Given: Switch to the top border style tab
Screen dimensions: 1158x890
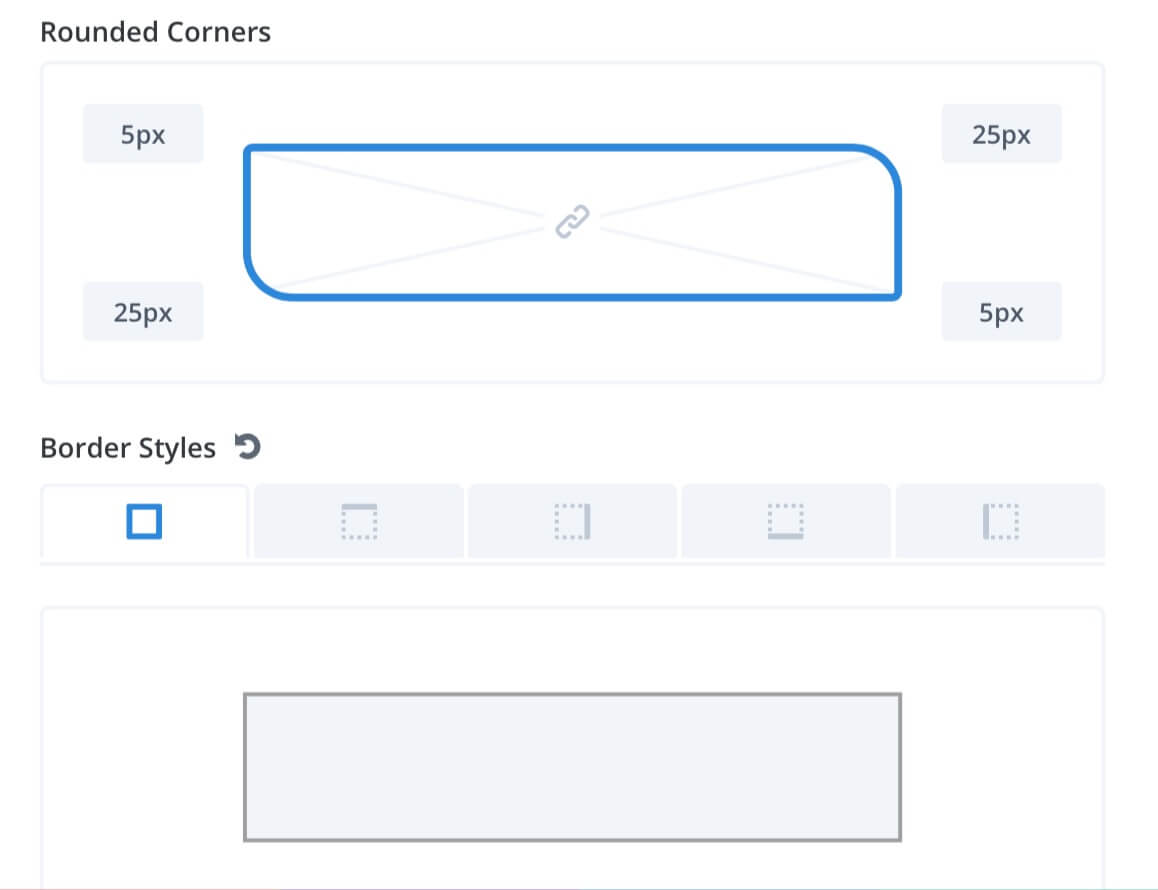Looking at the screenshot, I should (359, 521).
